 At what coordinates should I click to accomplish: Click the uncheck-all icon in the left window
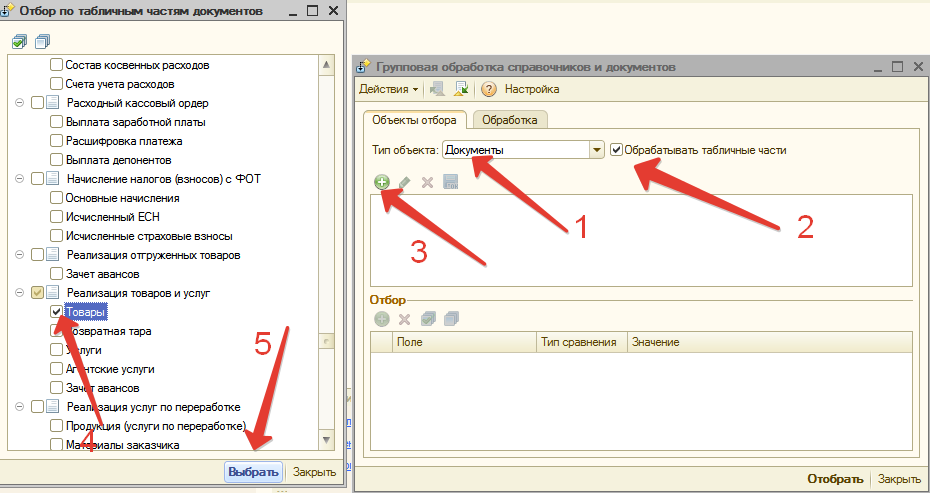pyautogui.click(x=41, y=42)
